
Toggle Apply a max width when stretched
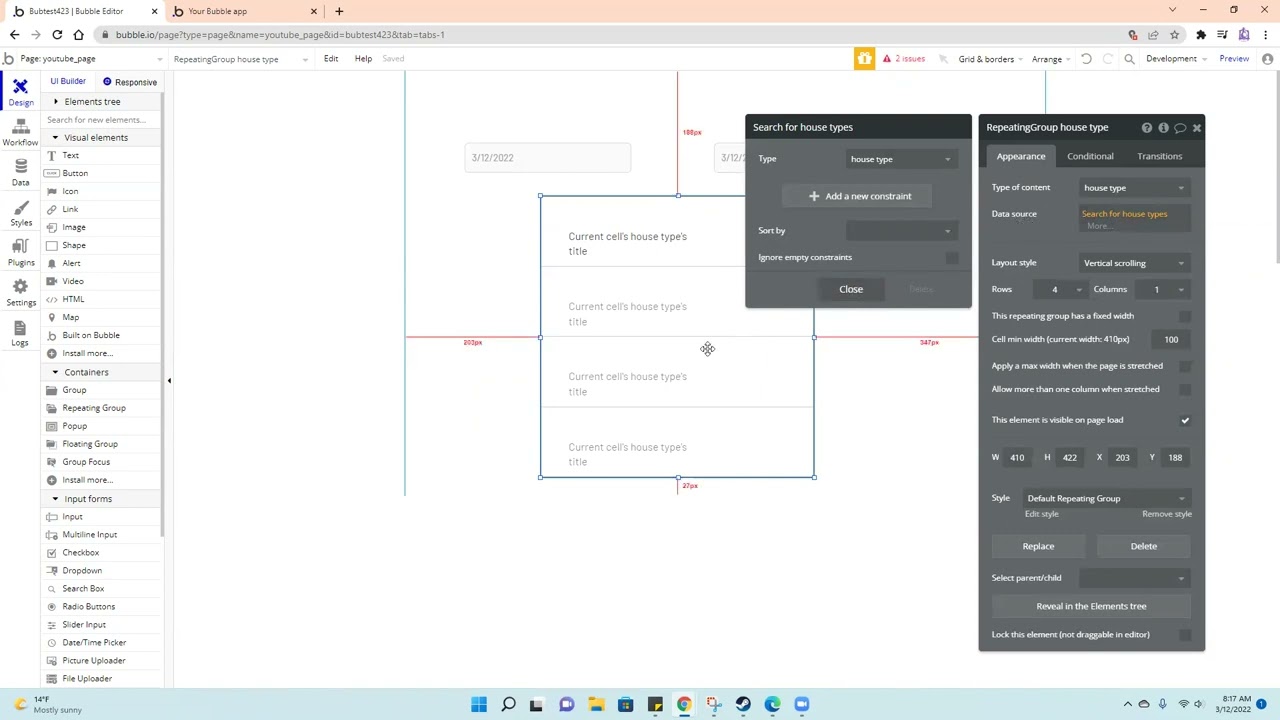tap(1185, 366)
